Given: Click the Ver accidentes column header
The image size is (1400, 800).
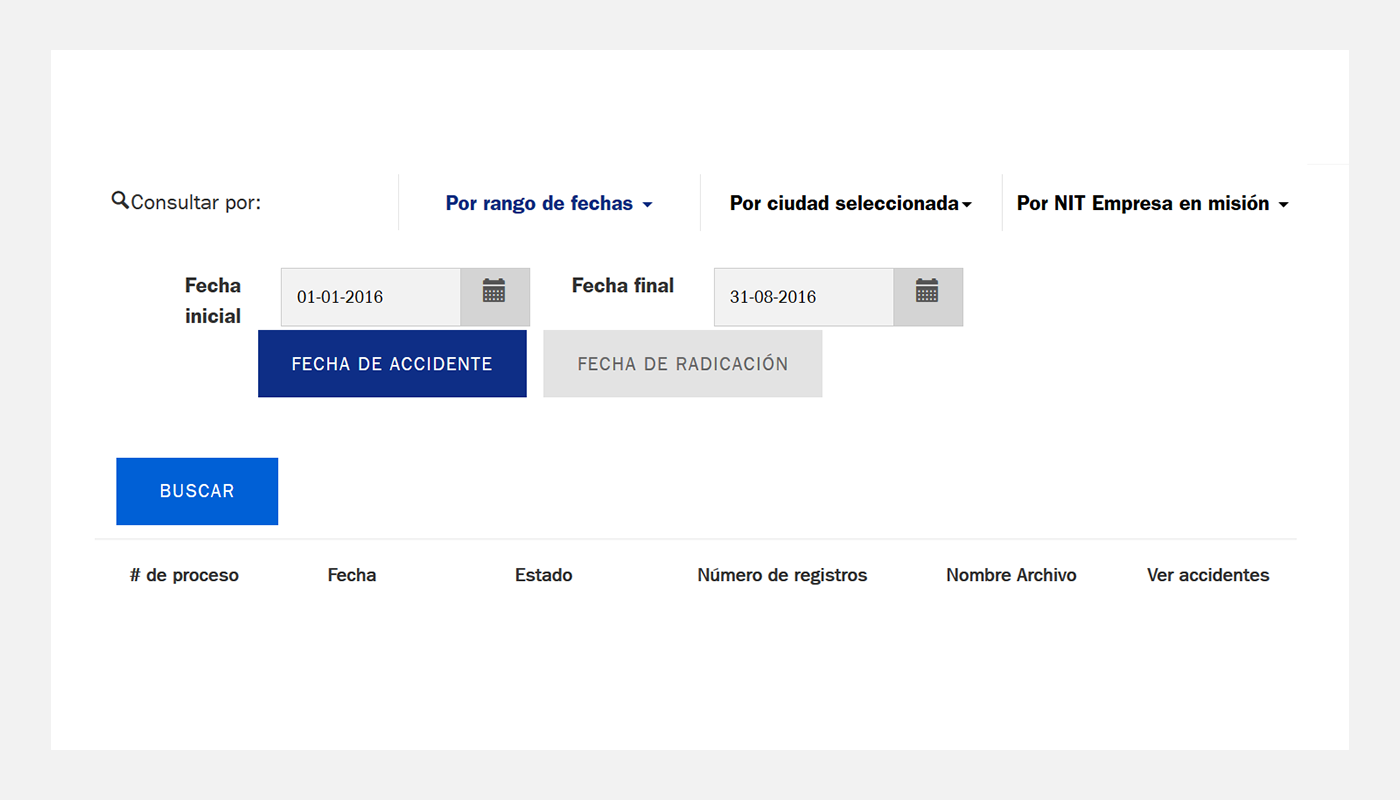Looking at the screenshot, I should [x=1208, y=575].
